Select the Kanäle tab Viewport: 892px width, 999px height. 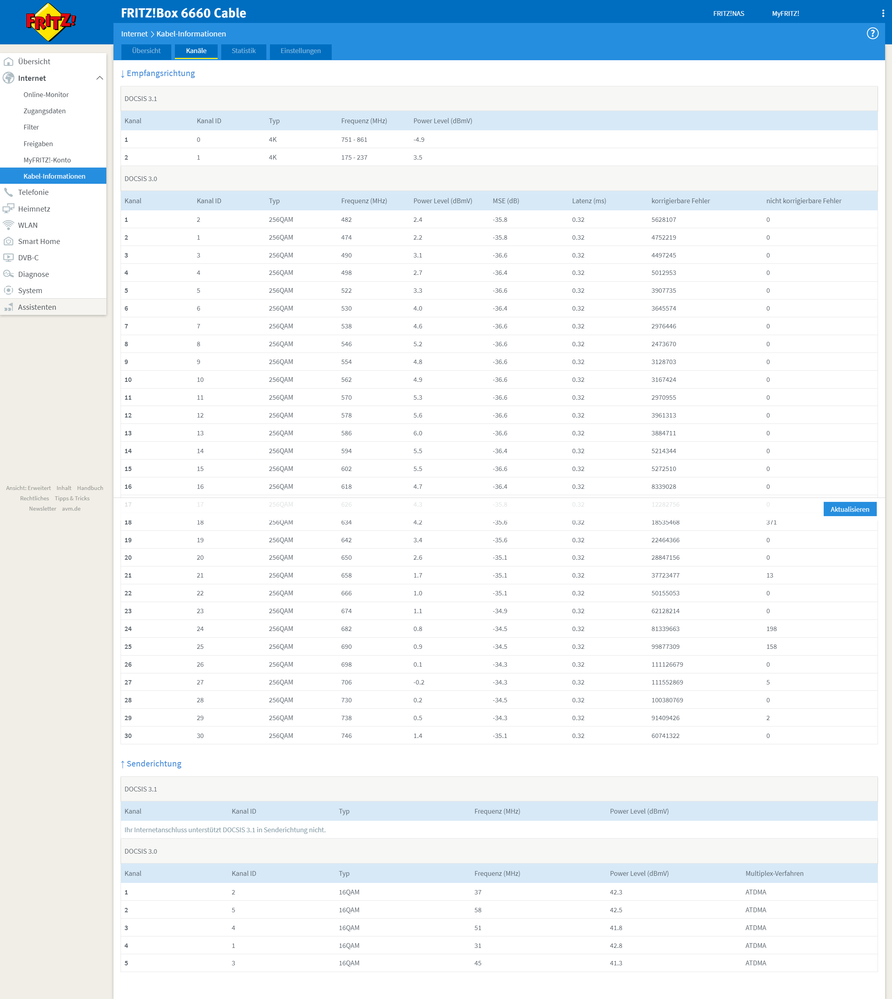pyautogui.click(x=196, y=51)
